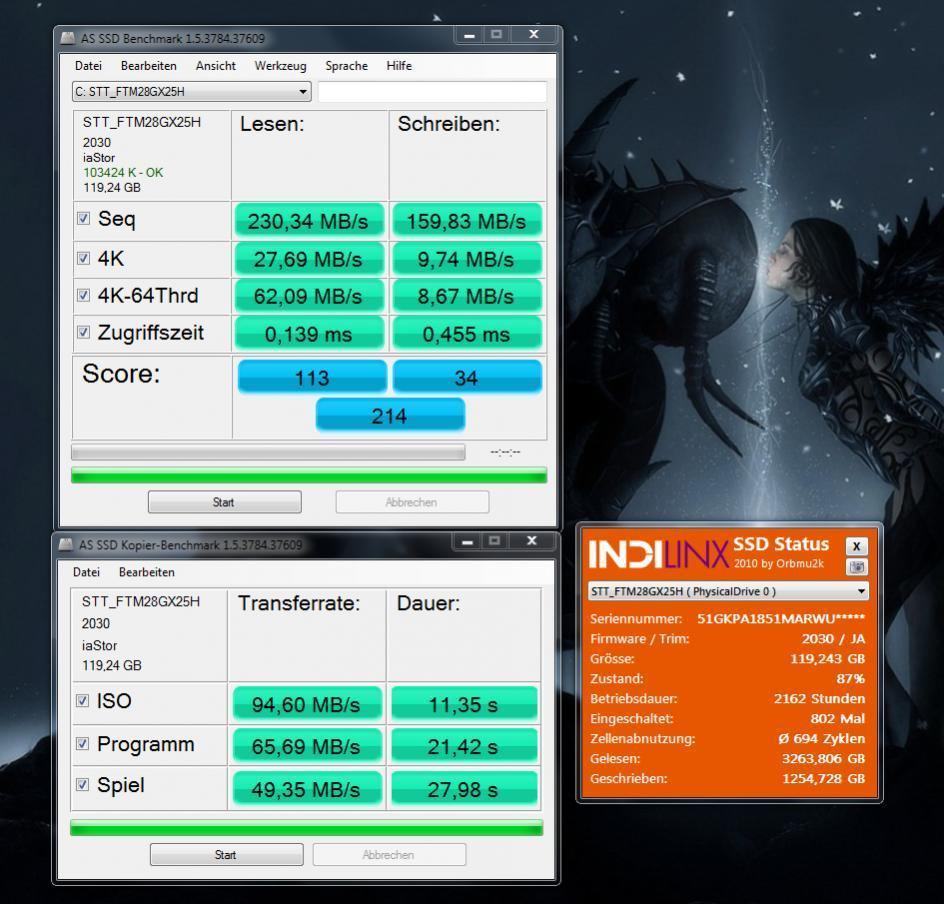
Task: Toggle the Spiel copy test checkbox
Action: [x=82, y=785]
